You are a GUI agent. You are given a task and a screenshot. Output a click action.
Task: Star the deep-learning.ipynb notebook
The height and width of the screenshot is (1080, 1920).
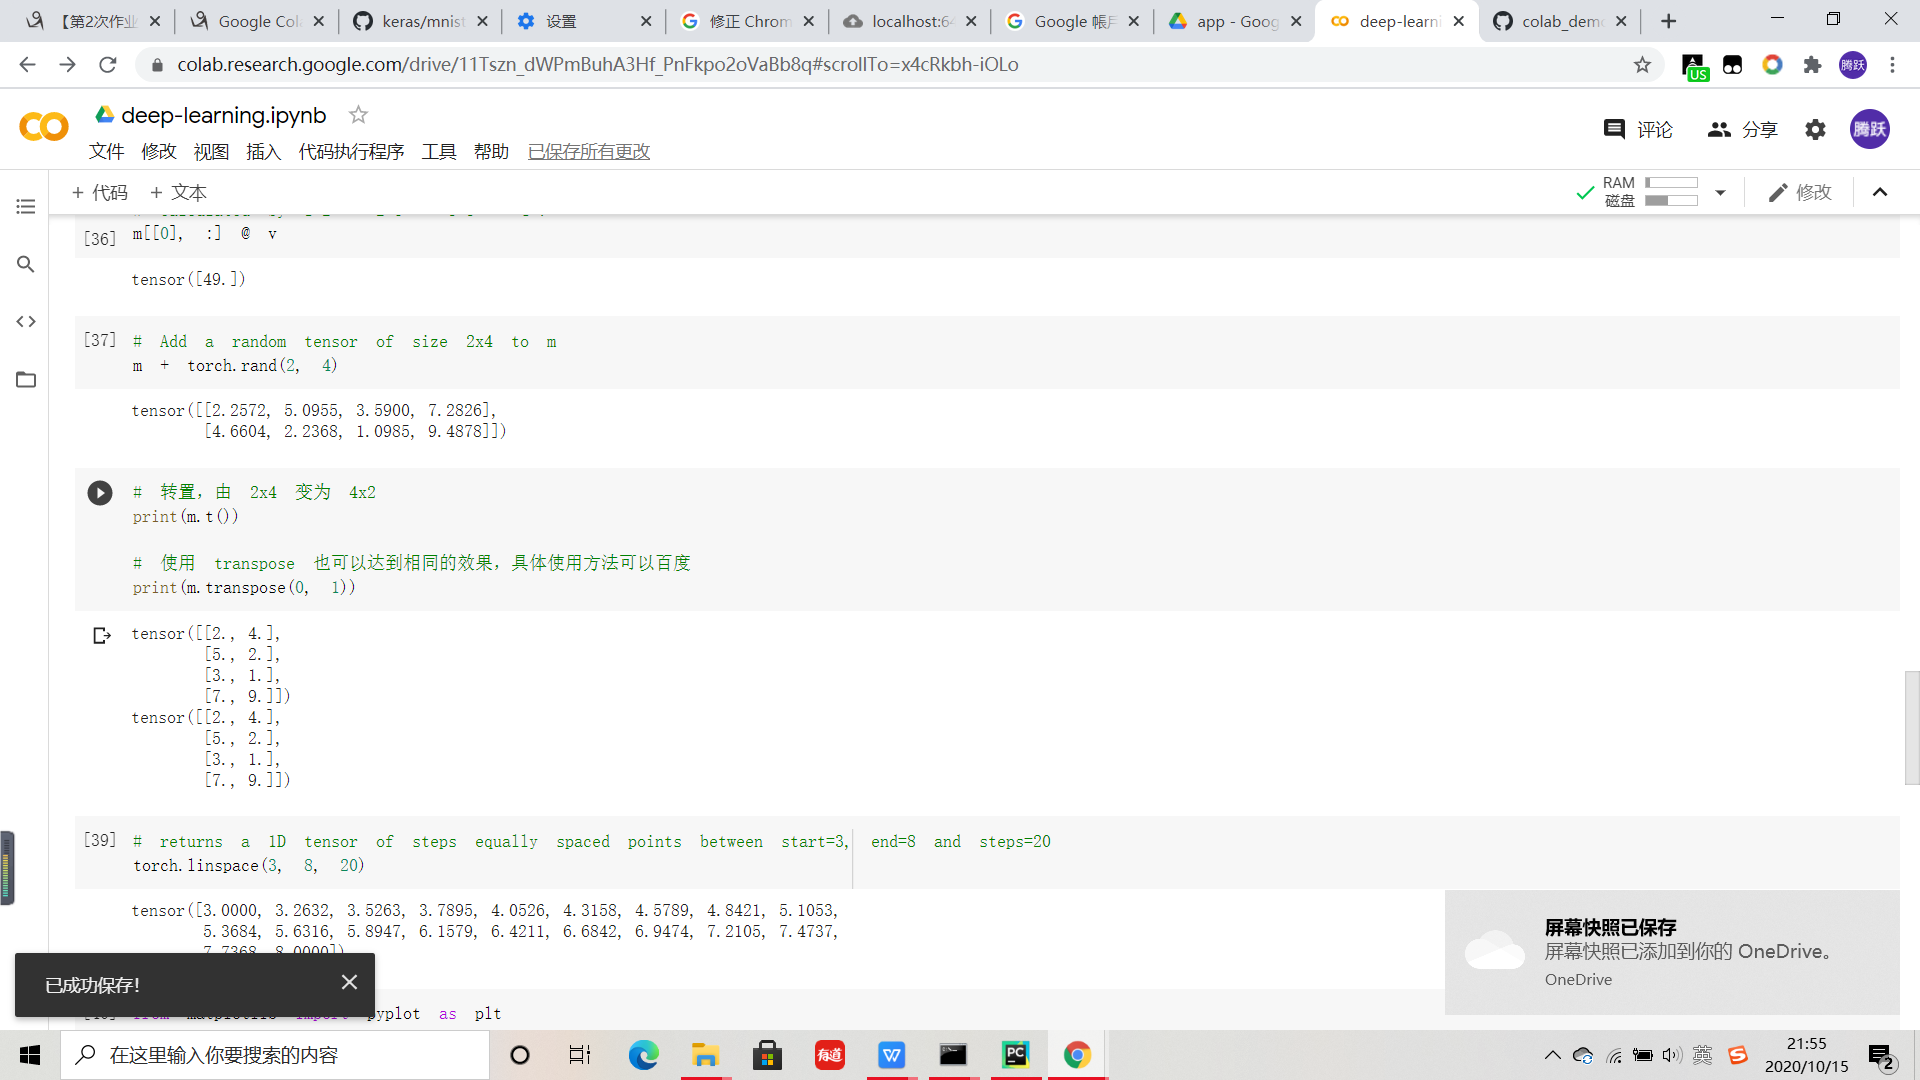pyautogui.click(x=358, y=115)
